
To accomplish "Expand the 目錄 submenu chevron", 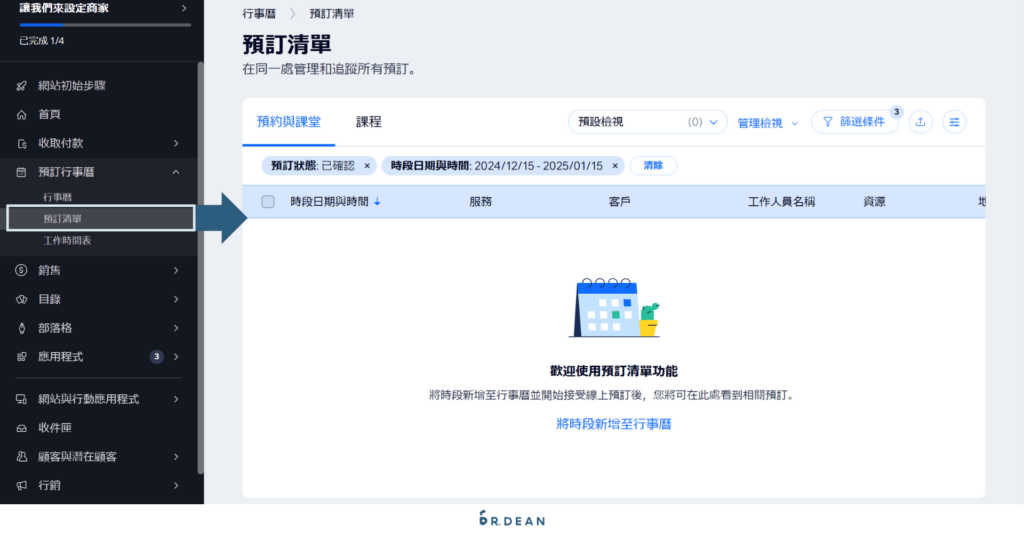I will coord(176,299).
